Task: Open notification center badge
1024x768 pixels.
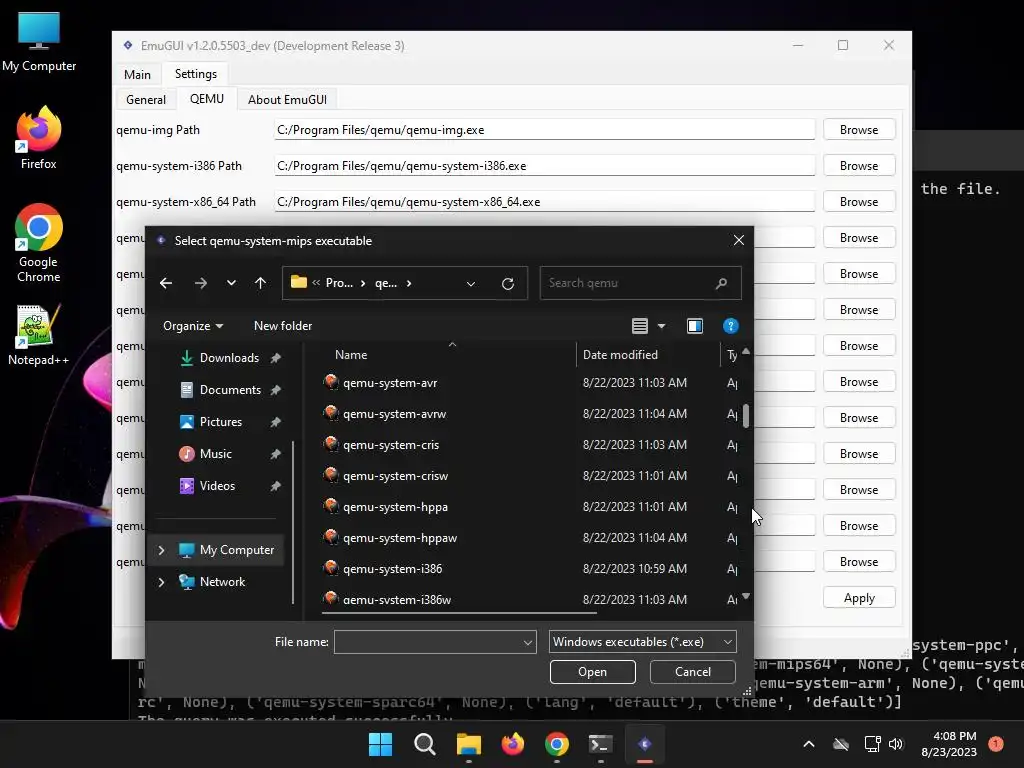Action: point(996,743)
